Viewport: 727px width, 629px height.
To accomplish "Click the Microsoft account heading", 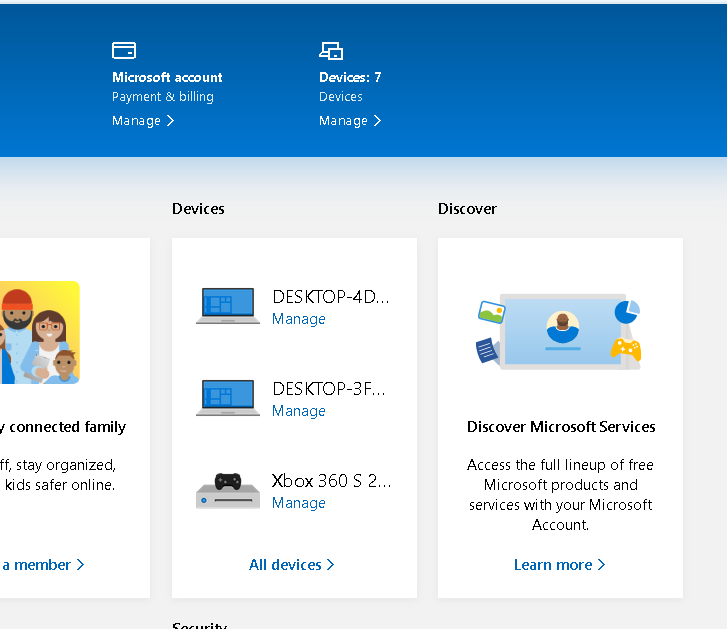I will pos(167,77).
